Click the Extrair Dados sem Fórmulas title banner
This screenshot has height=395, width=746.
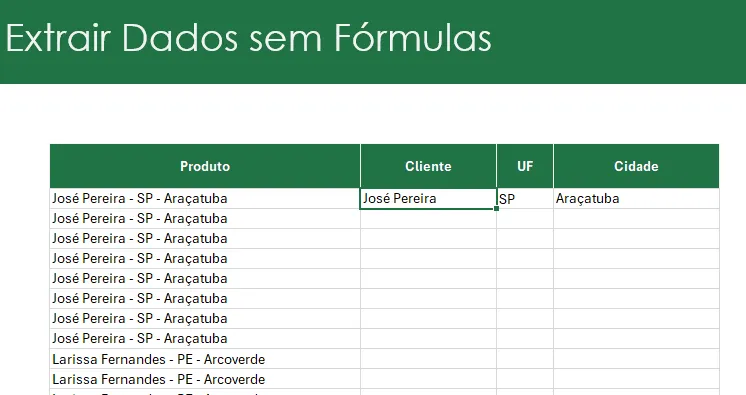click(x=373, y=42)
